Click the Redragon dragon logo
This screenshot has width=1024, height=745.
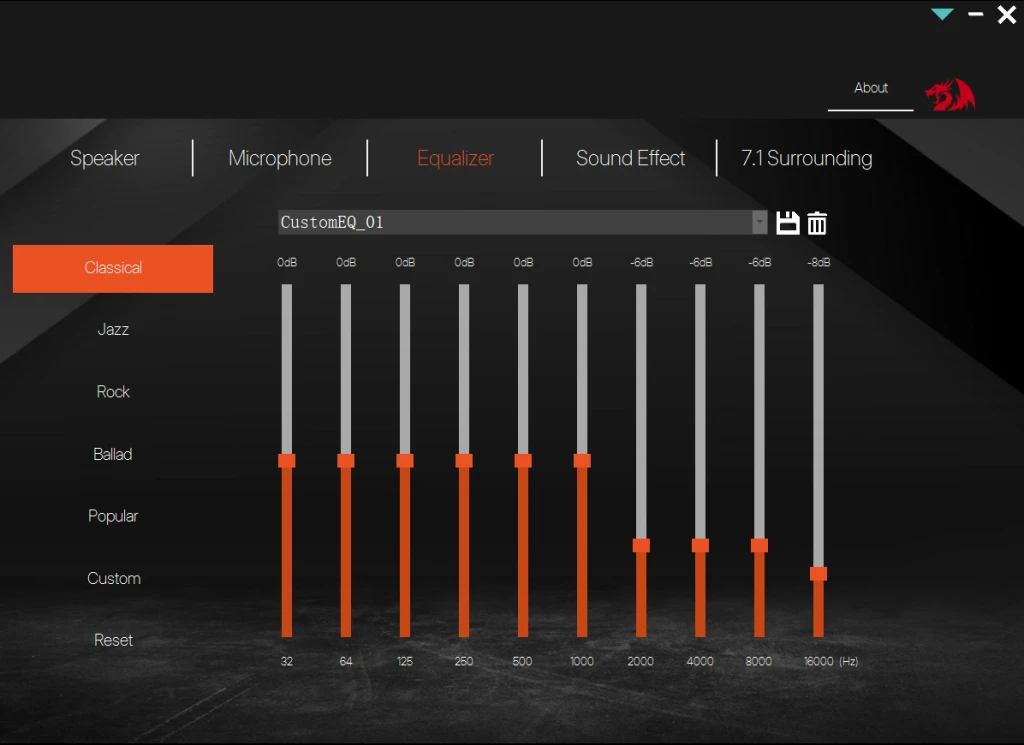[x=950, y=95]
